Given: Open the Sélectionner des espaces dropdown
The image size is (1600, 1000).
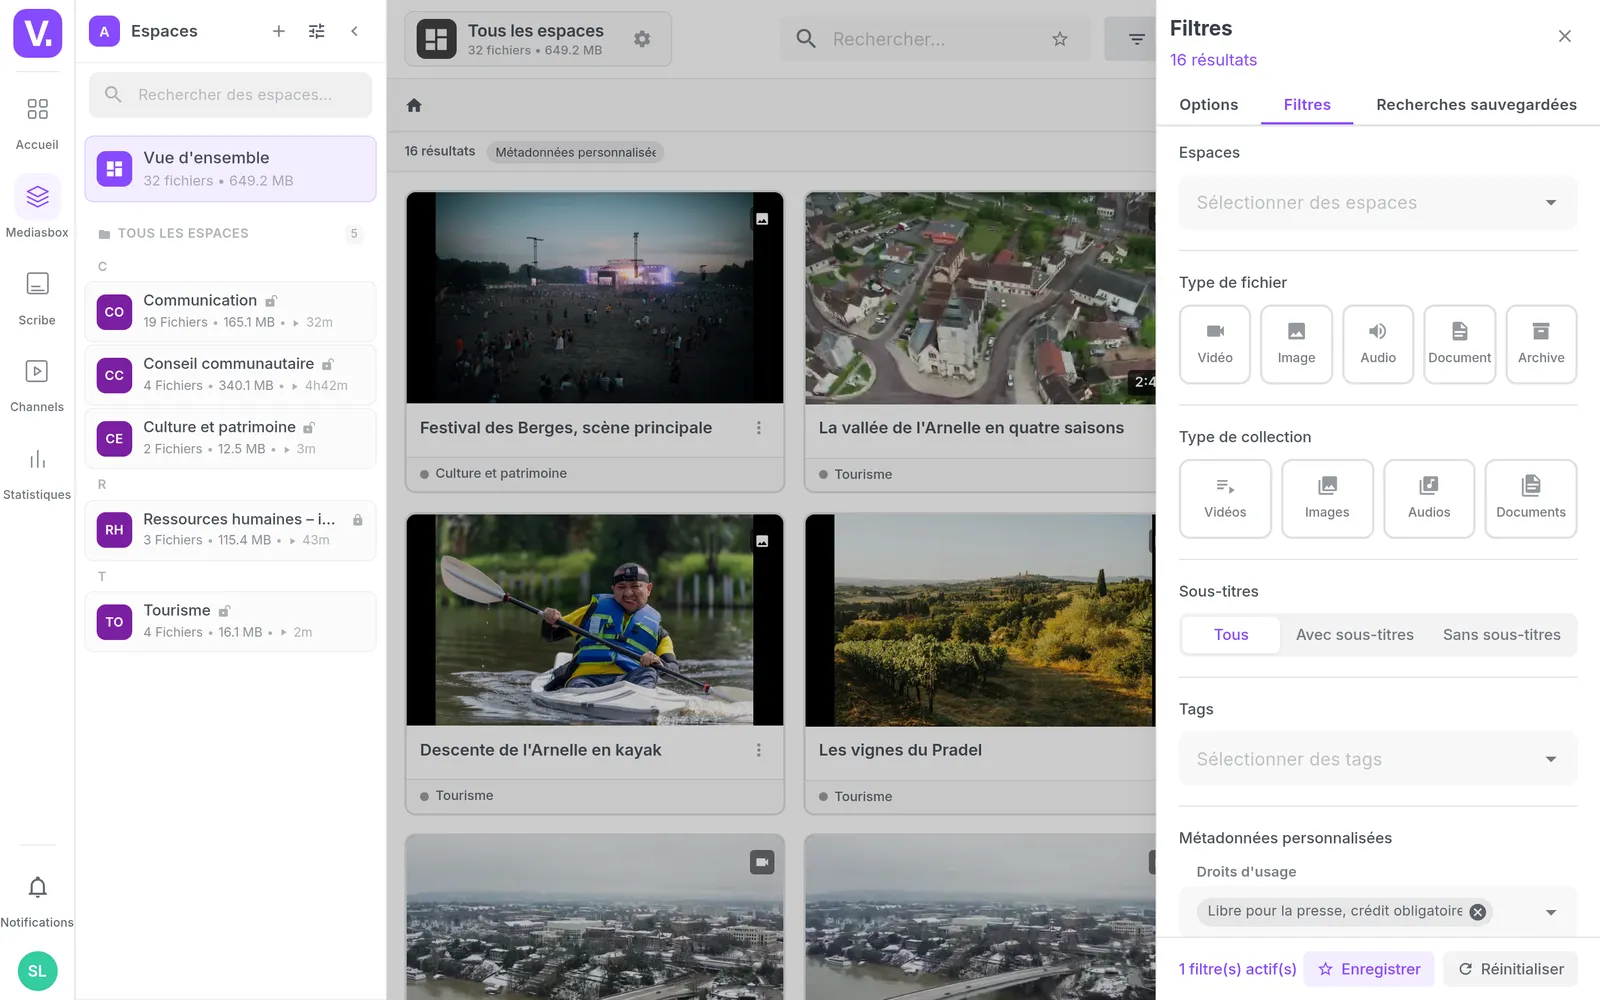Looking at the screenshot, I should point(1378,203).
